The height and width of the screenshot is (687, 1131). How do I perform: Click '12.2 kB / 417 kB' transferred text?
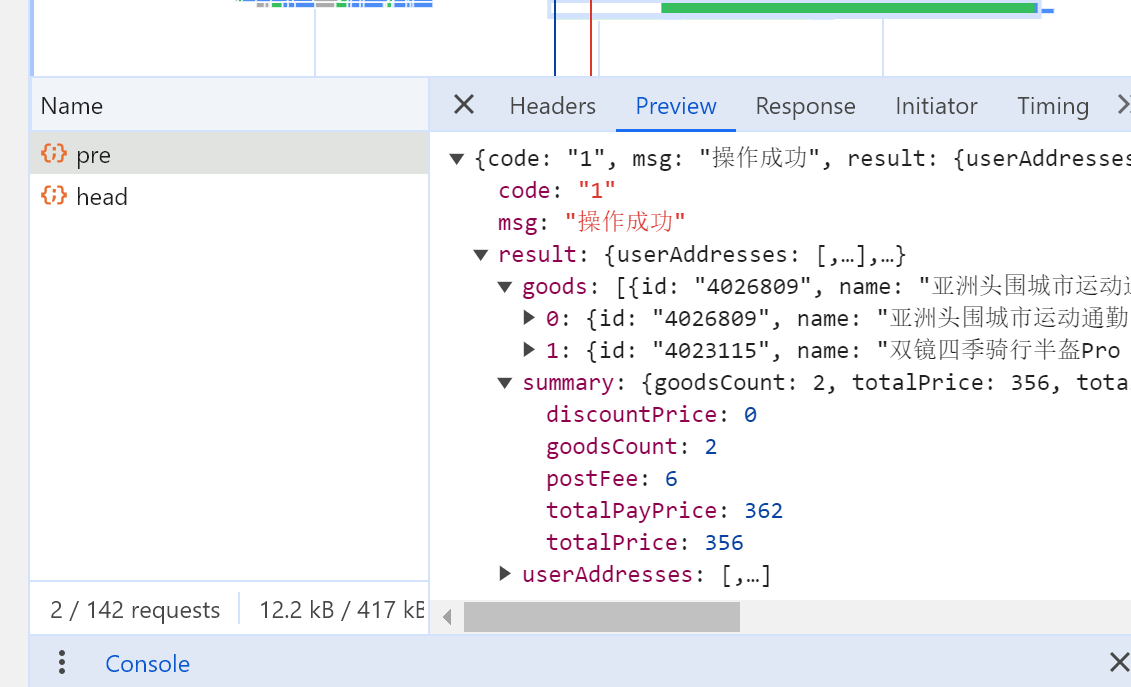(x=342, y=610)
